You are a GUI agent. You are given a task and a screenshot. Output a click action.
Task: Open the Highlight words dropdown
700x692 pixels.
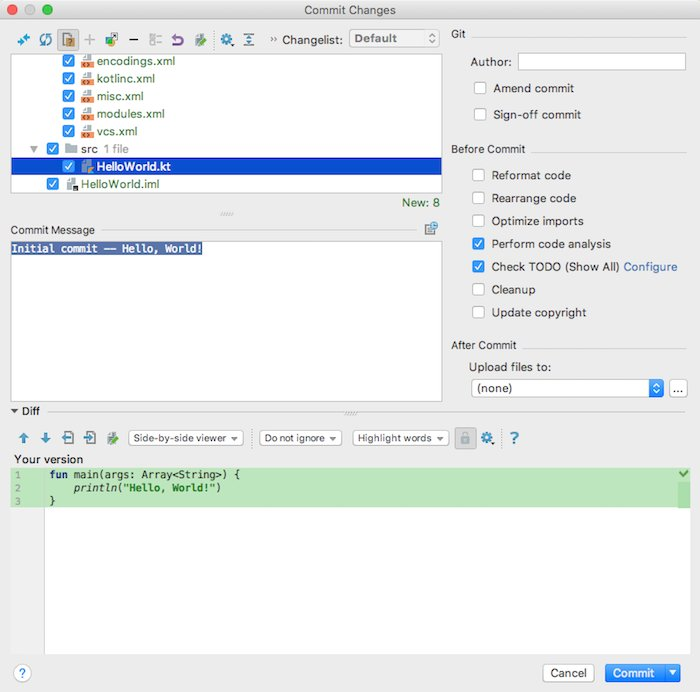click(400, 438)
